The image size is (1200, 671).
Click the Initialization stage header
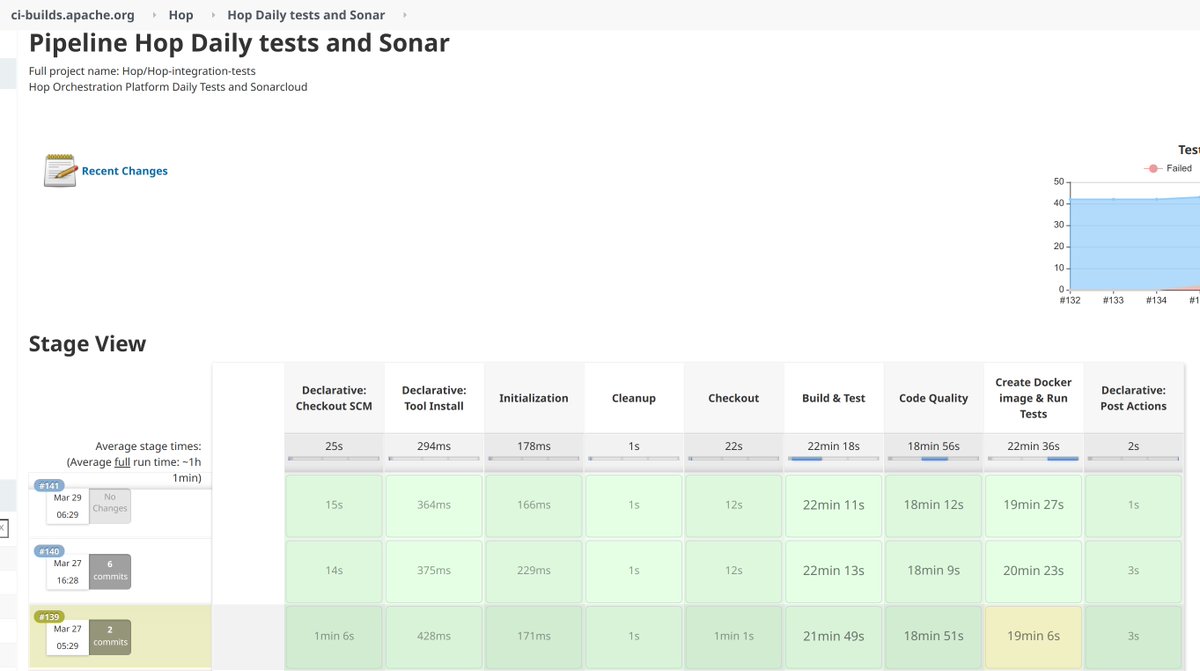click(x=534, y=398)
